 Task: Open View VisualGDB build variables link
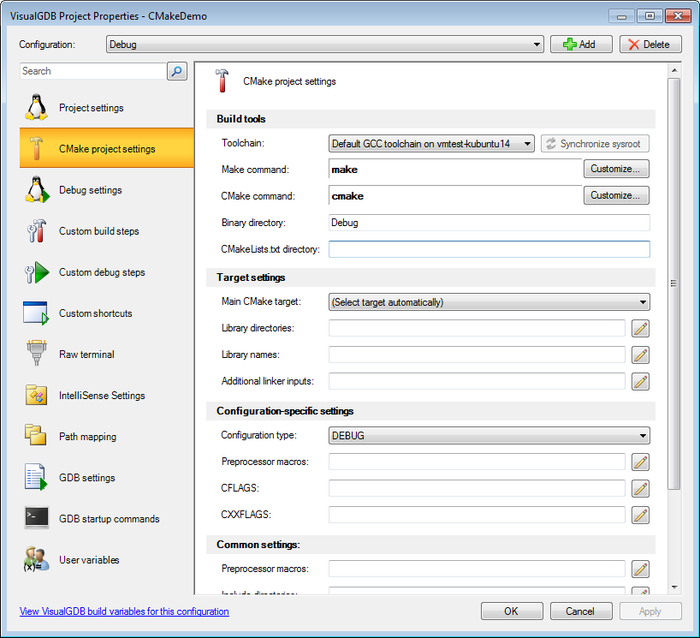(x=124, y=611)
